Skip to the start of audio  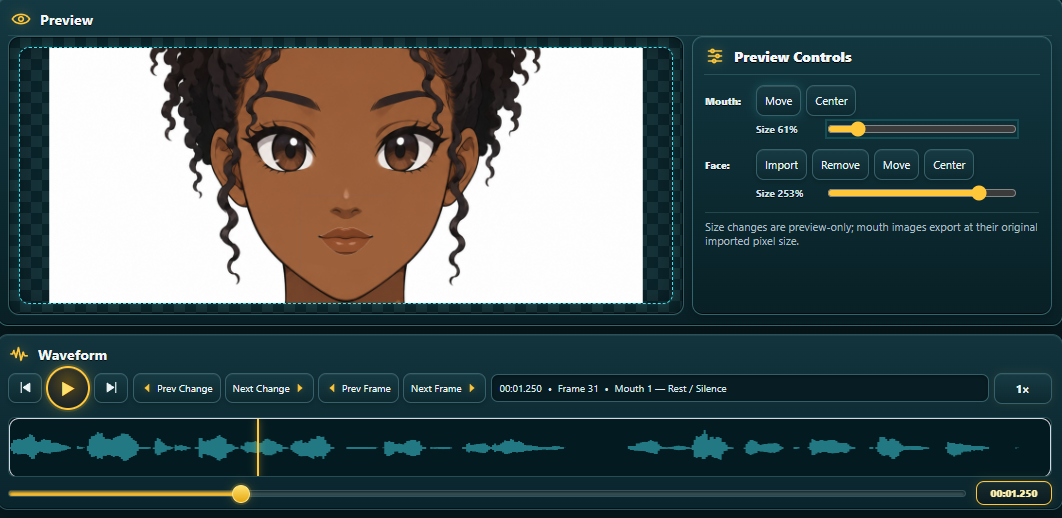pyautogui.click(x=26, y=388)
